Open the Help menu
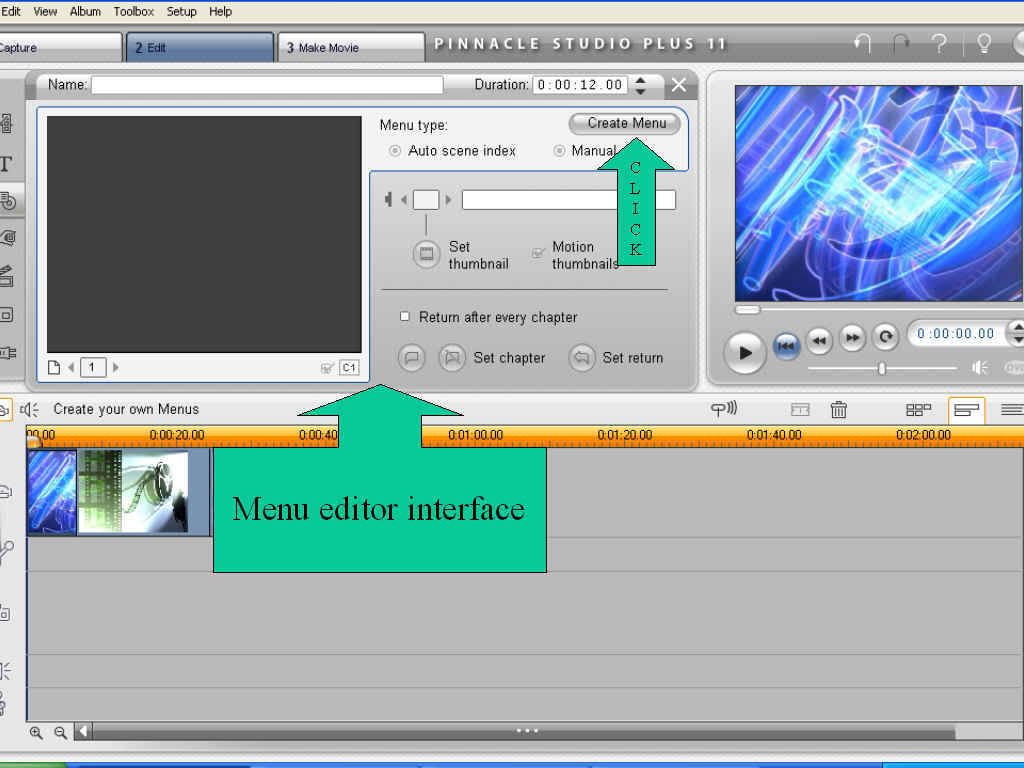The height and width of the screenshot is (768, 1024). coord(220,11)
